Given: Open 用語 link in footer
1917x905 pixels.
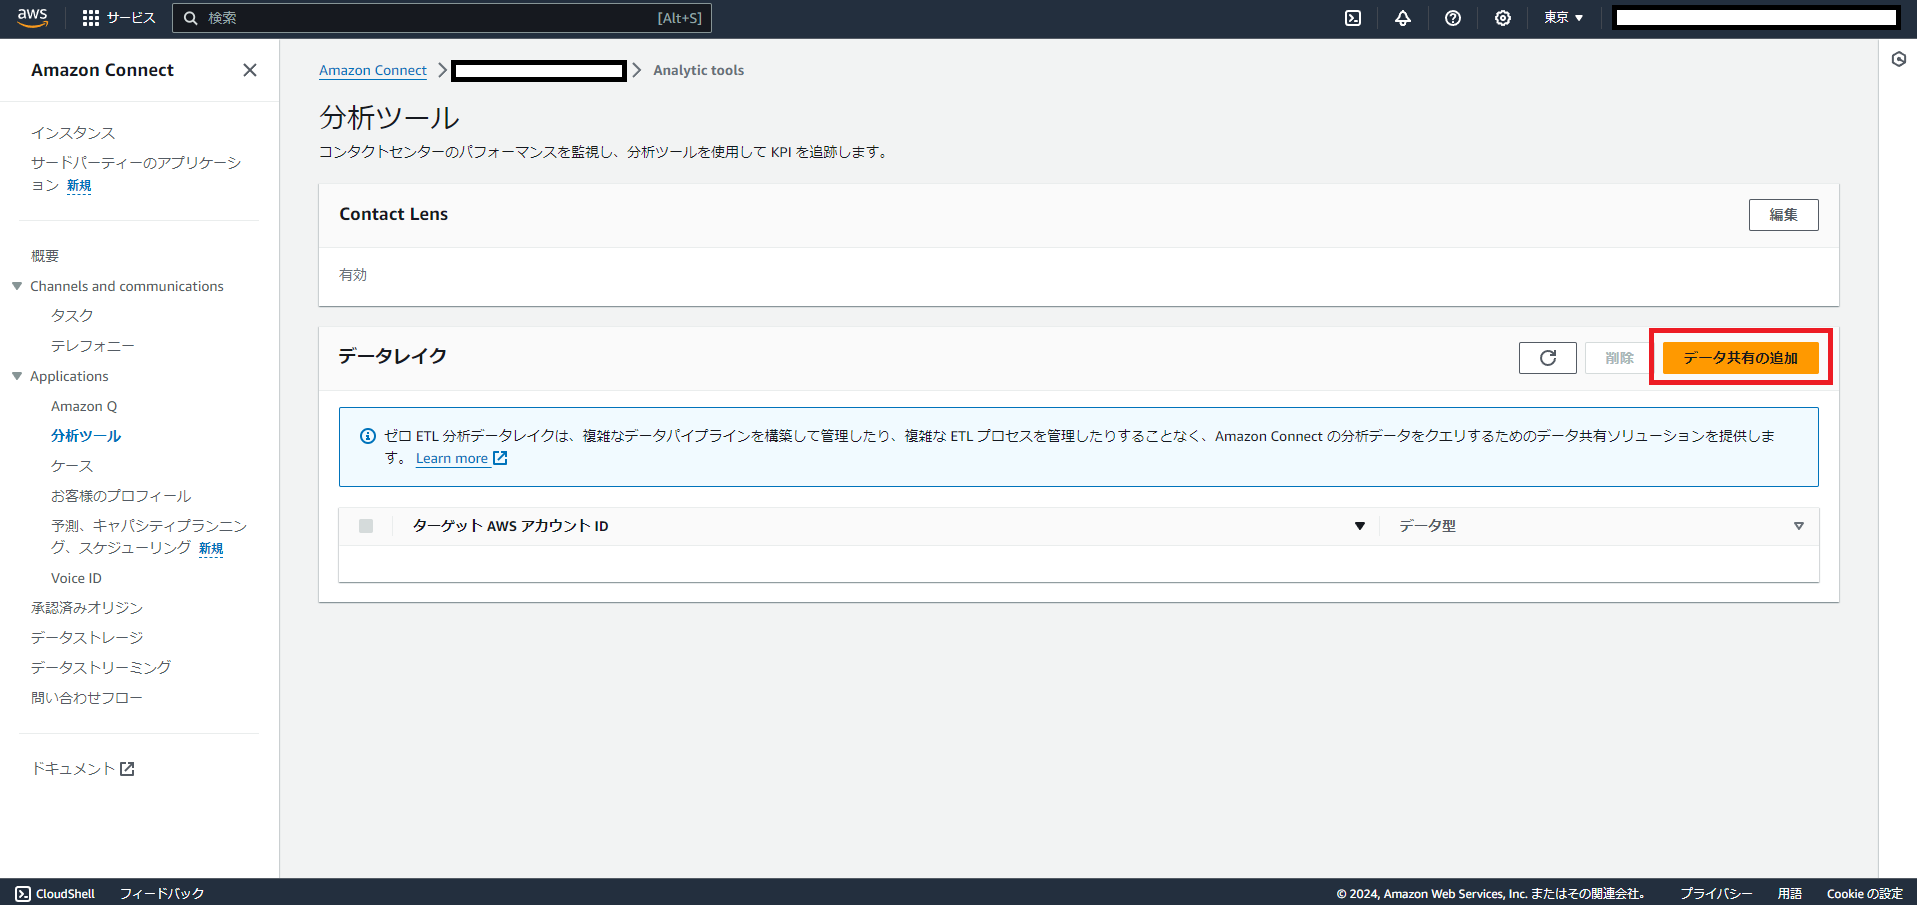Looking at the screenshot, I should 1790,894.
